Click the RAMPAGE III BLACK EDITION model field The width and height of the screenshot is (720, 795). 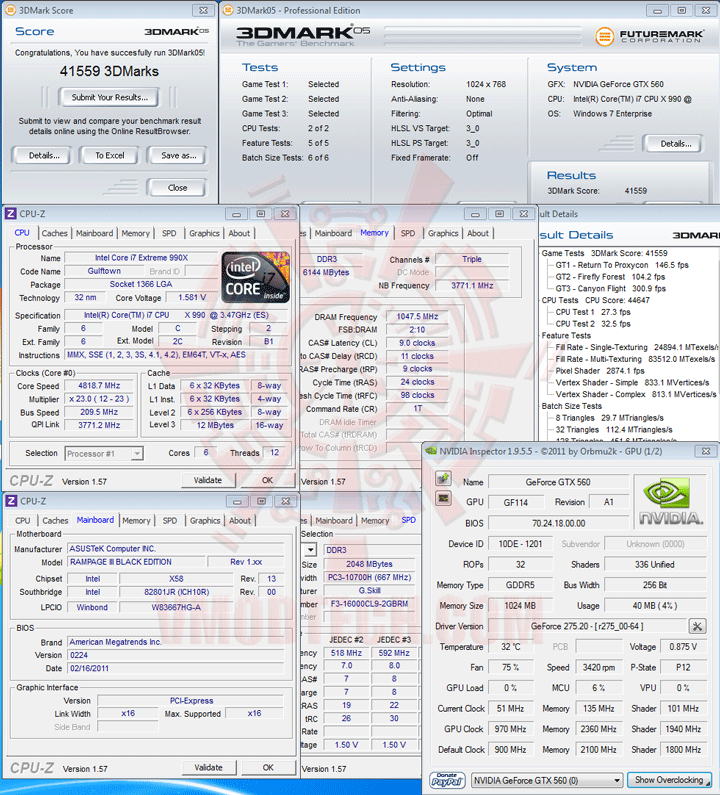(135, 562)
